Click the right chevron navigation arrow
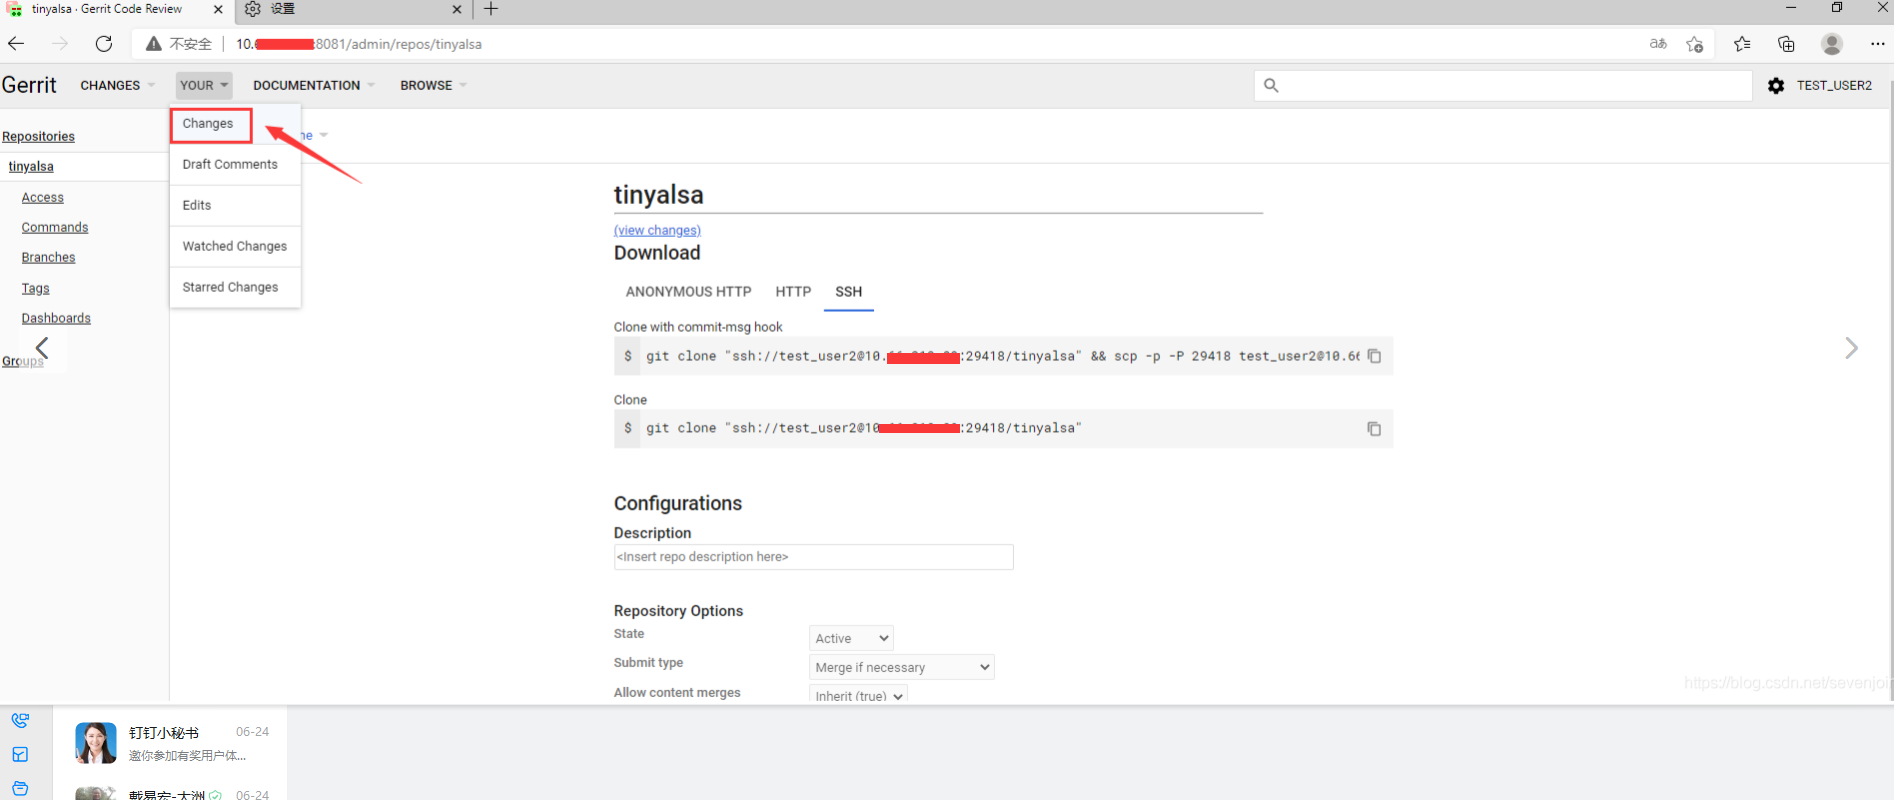This screenshot has height=800, width=1894. coord(1851,348)
